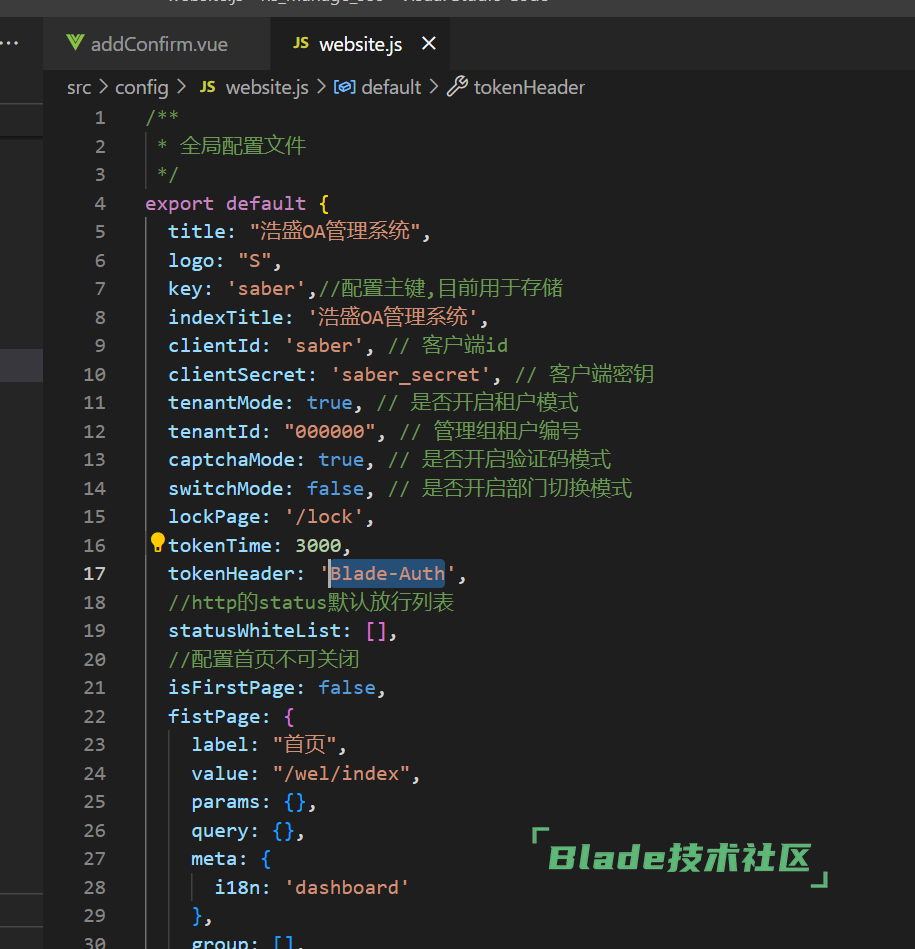Click the comment //配置主键,目前用于存储
Image resolution: width=915 pixels, height=949 pixels.
(x=441, y=288)
